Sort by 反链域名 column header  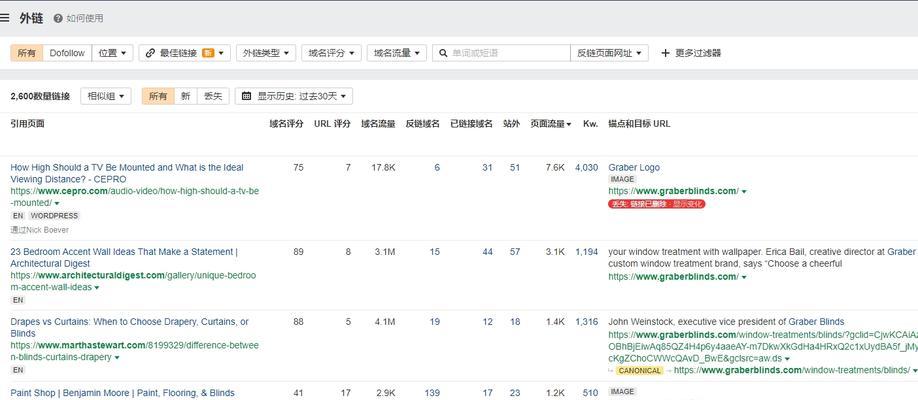click(423, 124)
